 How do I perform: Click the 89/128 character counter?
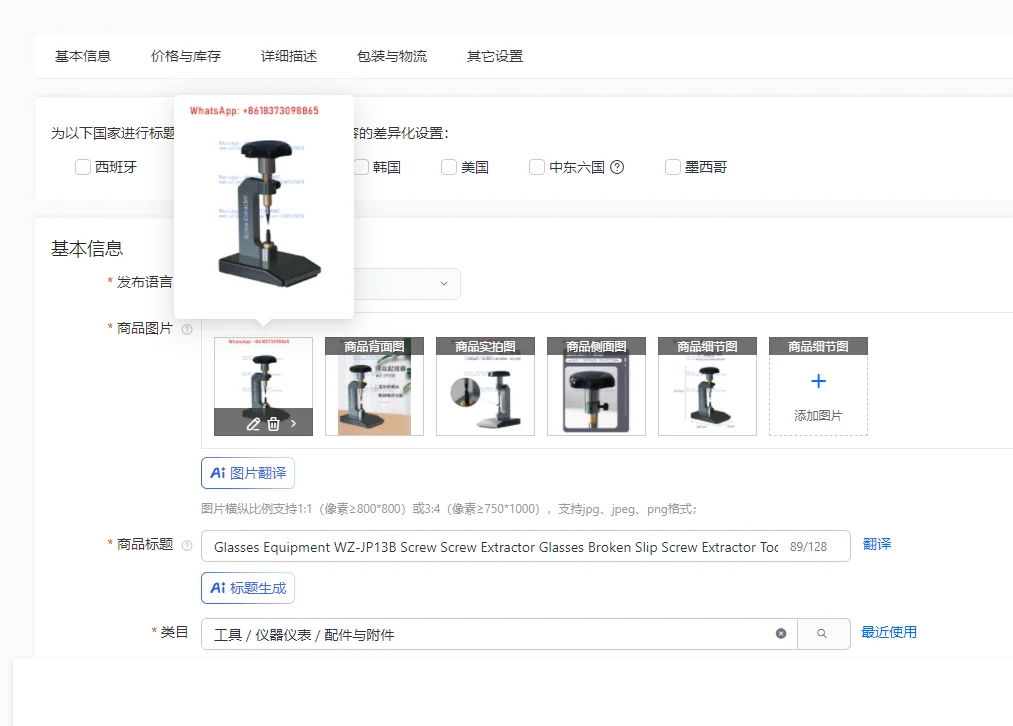(808, 546)
